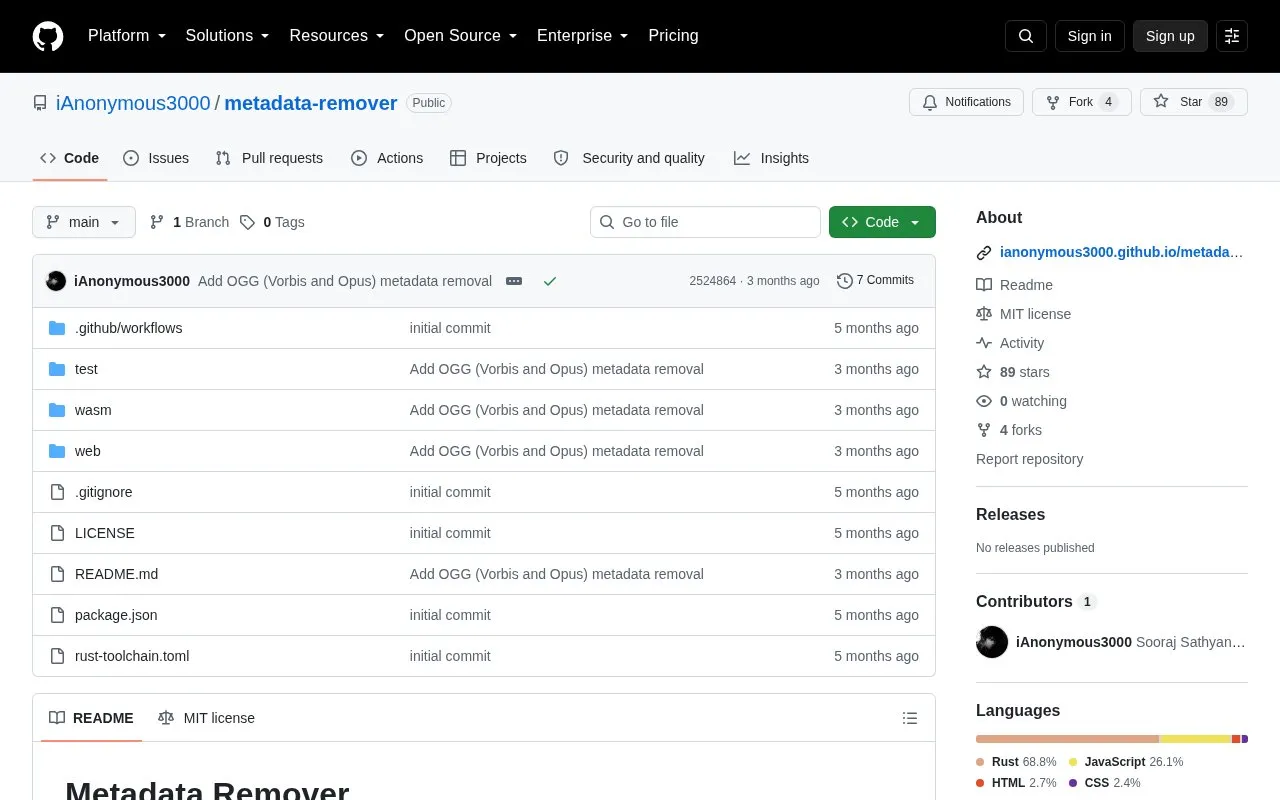Image resolution: width=1280 pixels, height=800 pixels.
Task: Click contributor avatar of iAnonymous3000
Action: pos(992,642)
